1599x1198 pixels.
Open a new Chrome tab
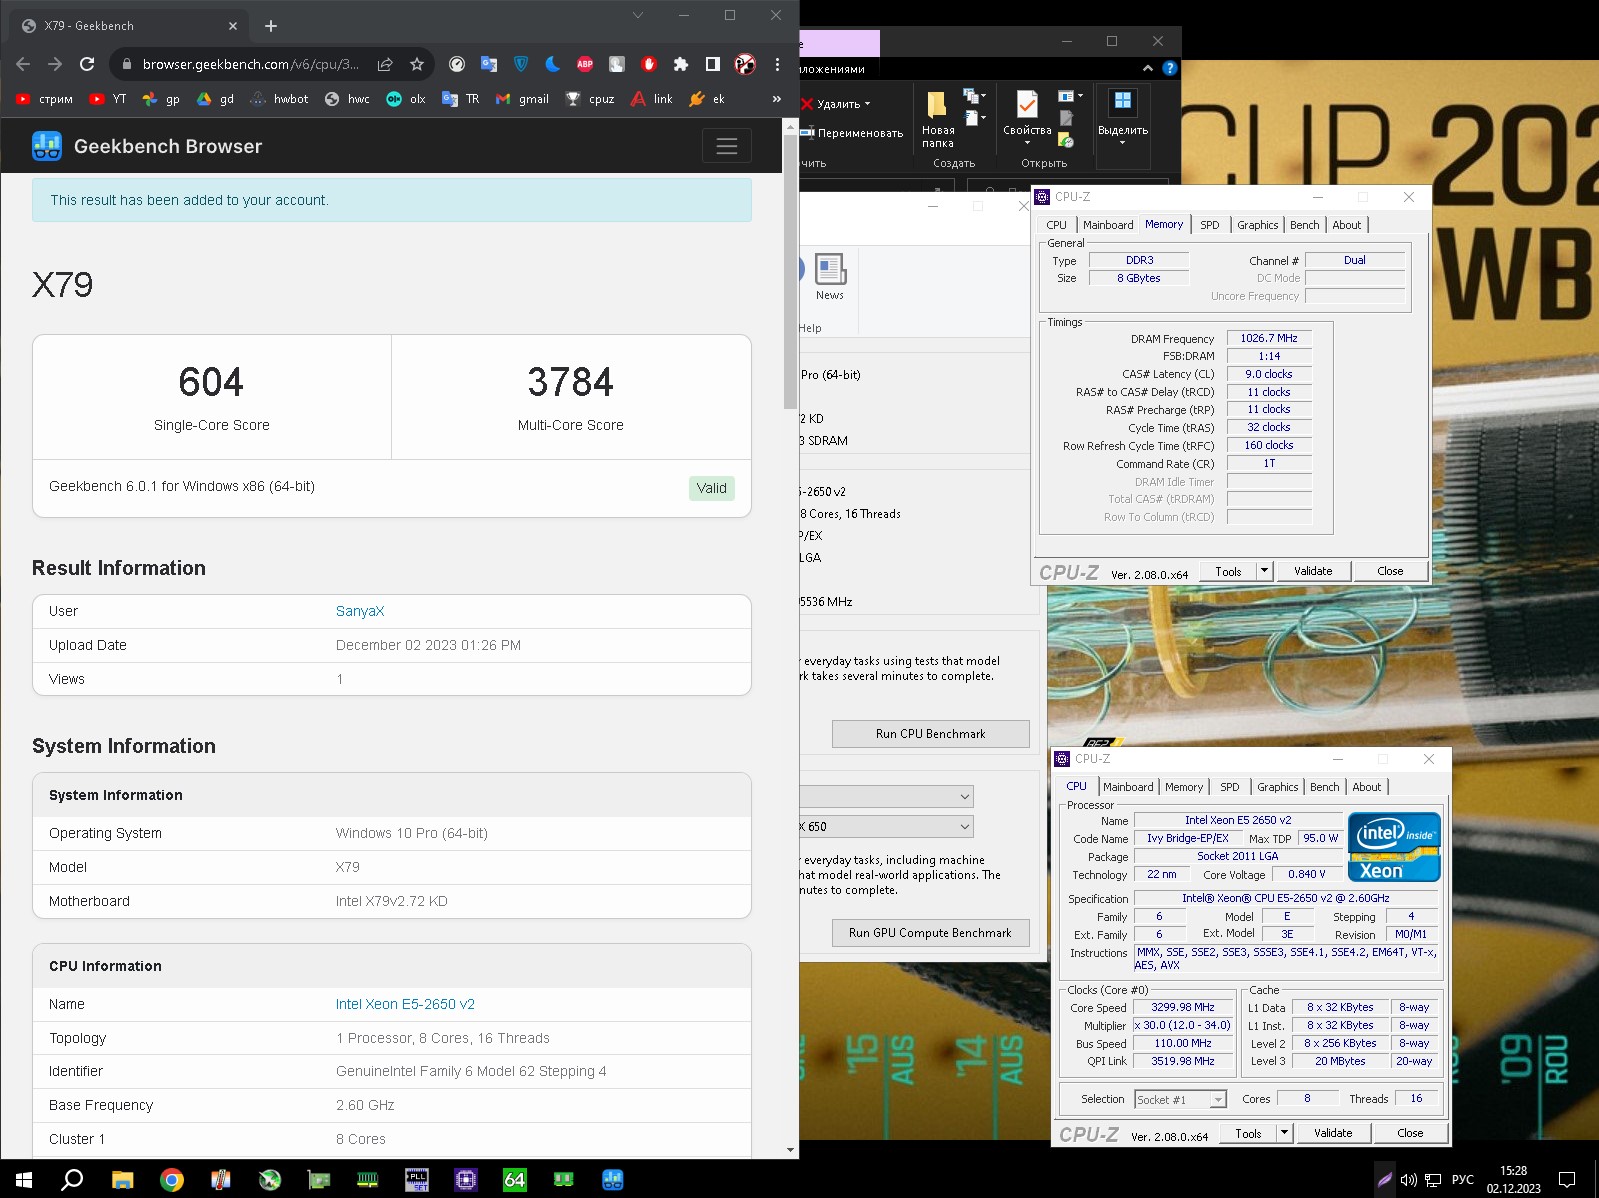tap(271, 26)
